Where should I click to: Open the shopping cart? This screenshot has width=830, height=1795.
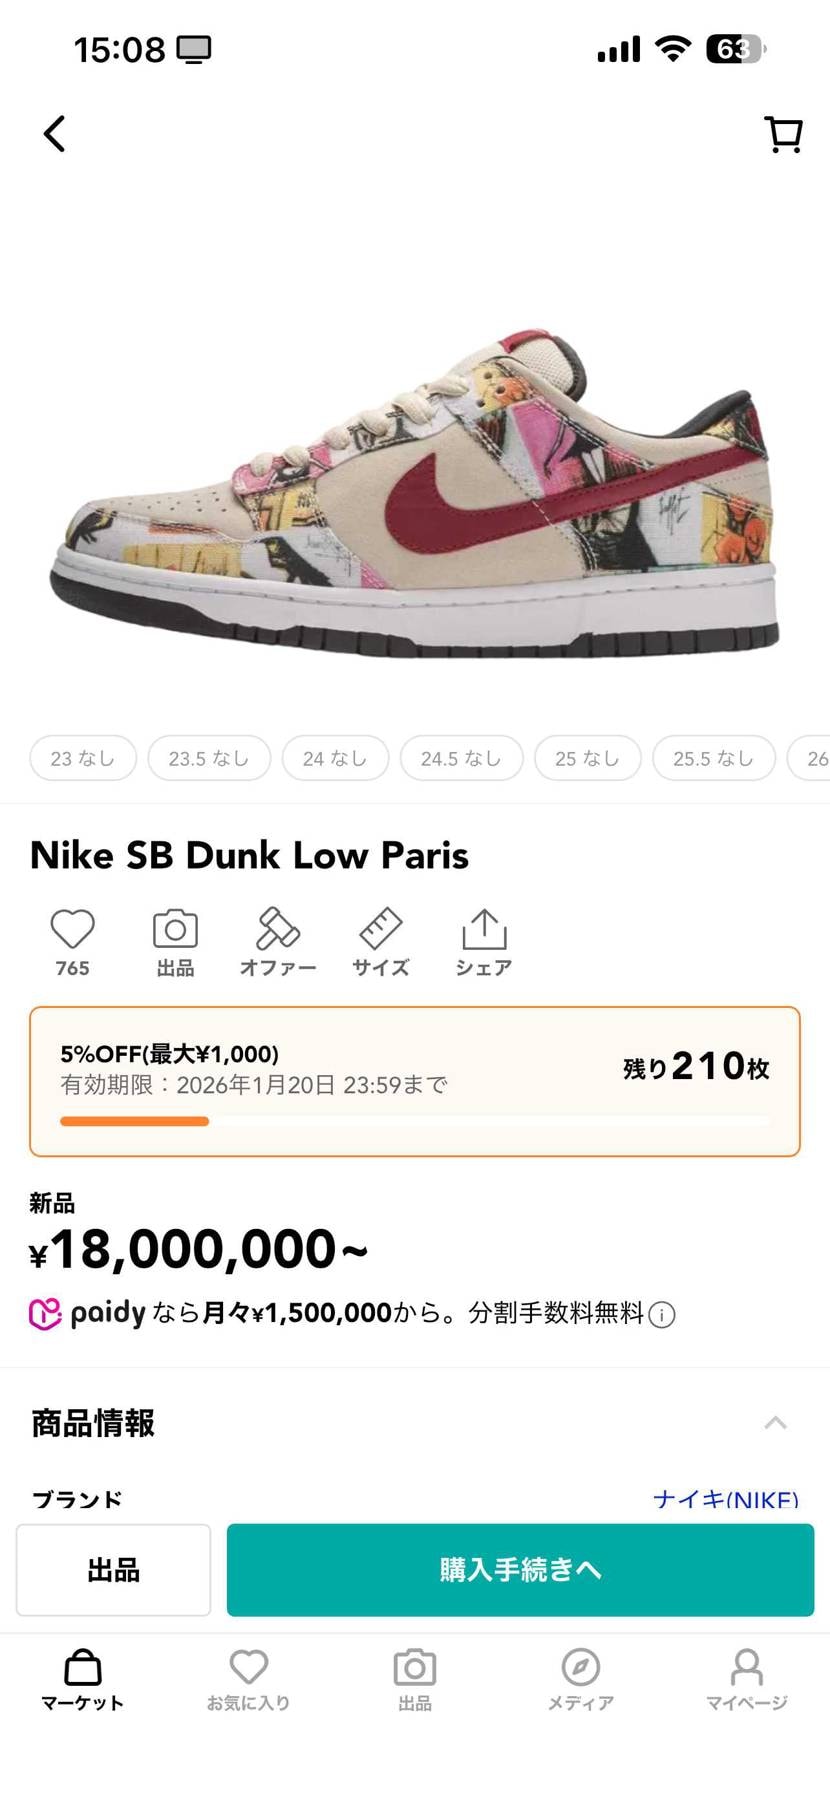pos(783,134)
